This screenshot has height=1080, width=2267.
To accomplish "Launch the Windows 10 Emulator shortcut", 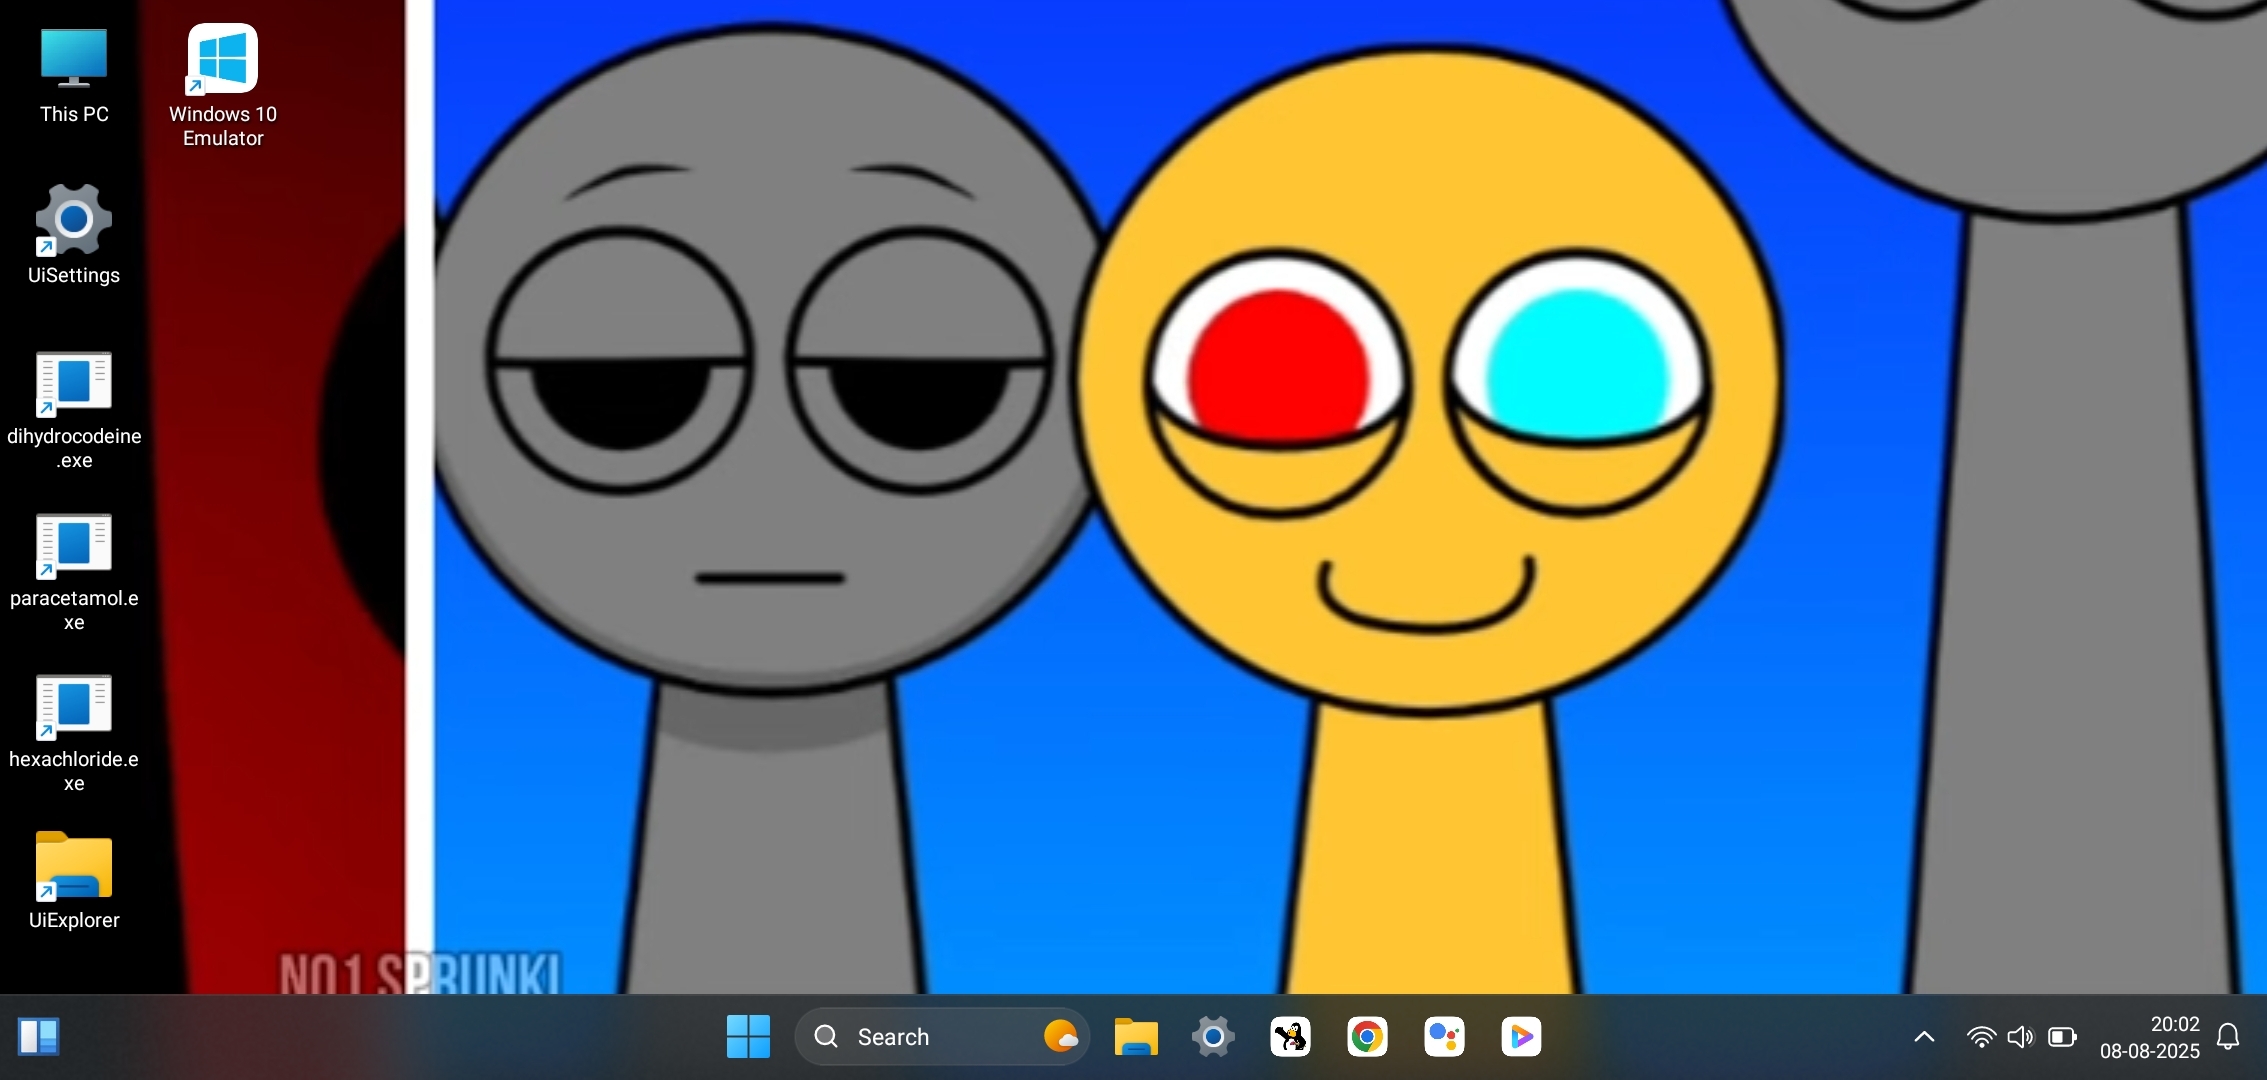I will click(222, 86).
